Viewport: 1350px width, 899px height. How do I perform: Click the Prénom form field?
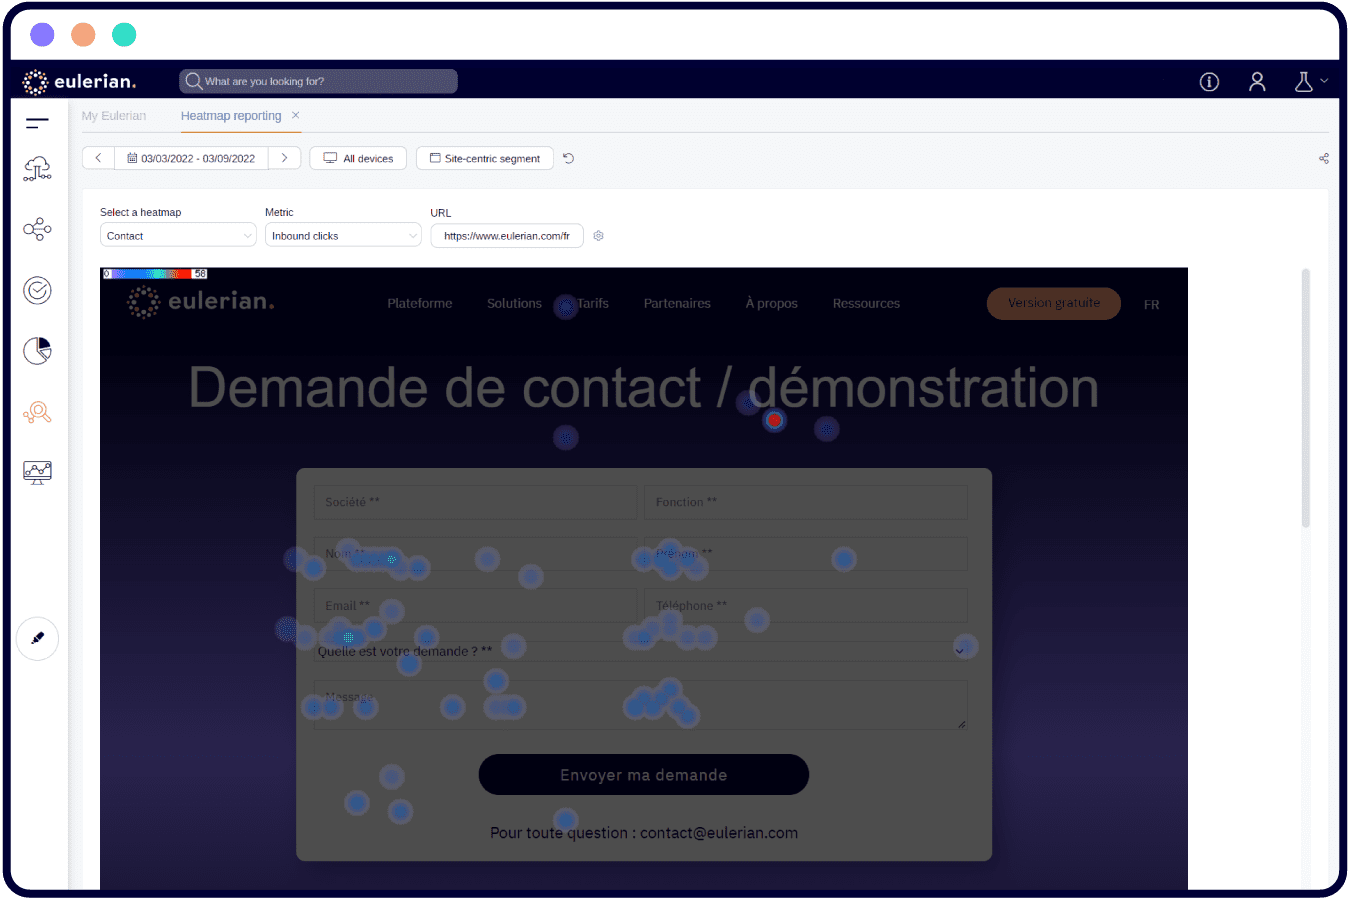click(x=806, y=554)
